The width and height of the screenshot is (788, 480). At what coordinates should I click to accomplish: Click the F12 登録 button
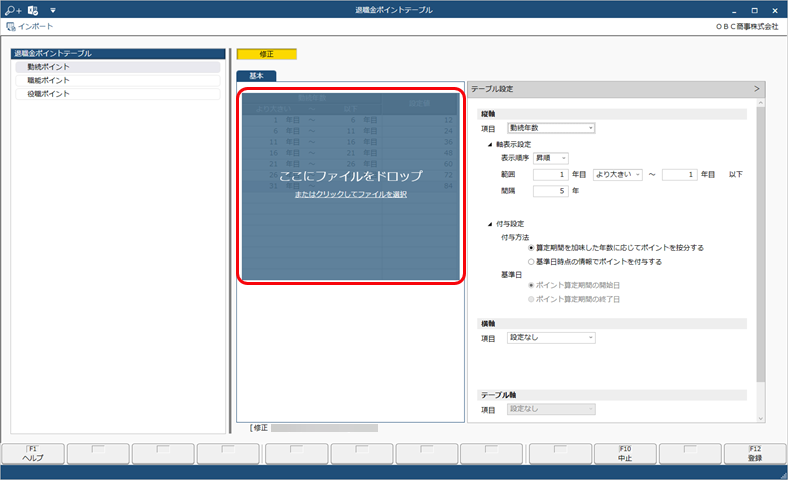click(755, 453)
